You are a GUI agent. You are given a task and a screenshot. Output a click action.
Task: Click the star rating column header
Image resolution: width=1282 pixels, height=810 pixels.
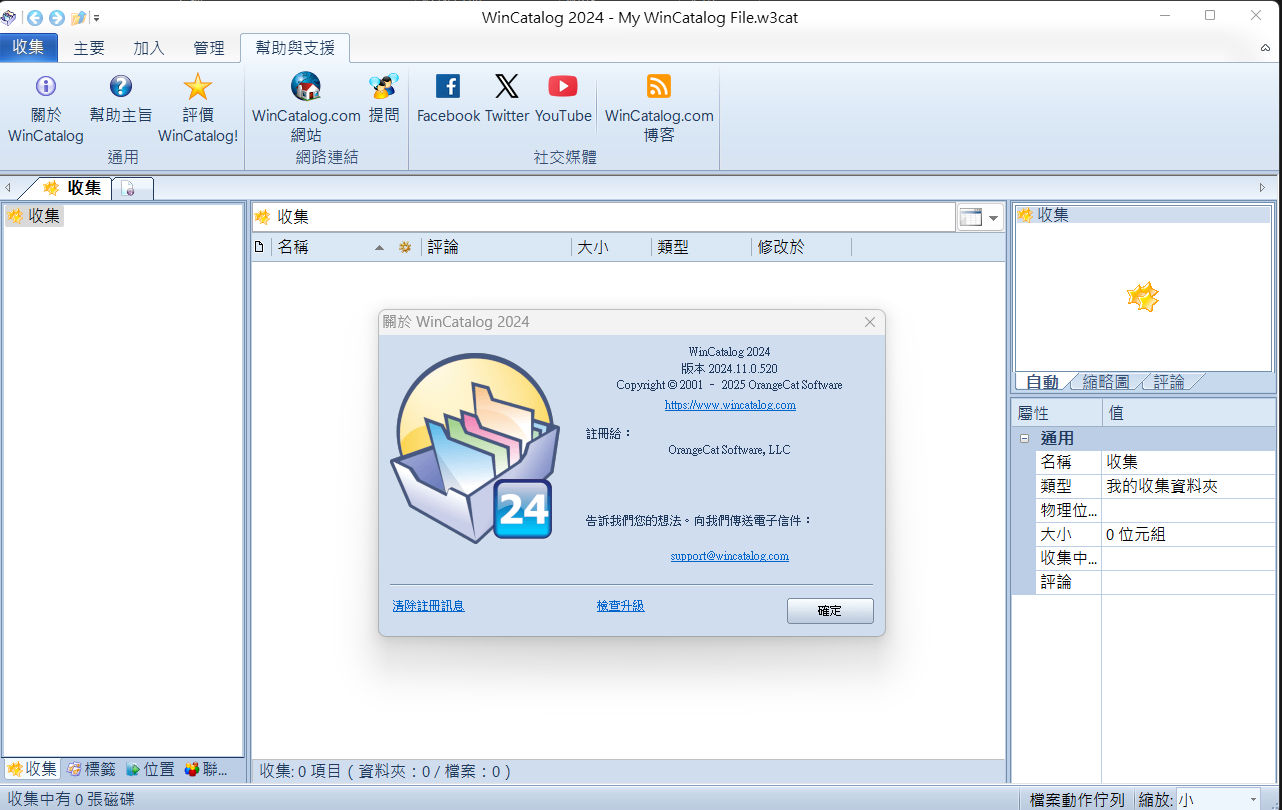coord(405,247)
